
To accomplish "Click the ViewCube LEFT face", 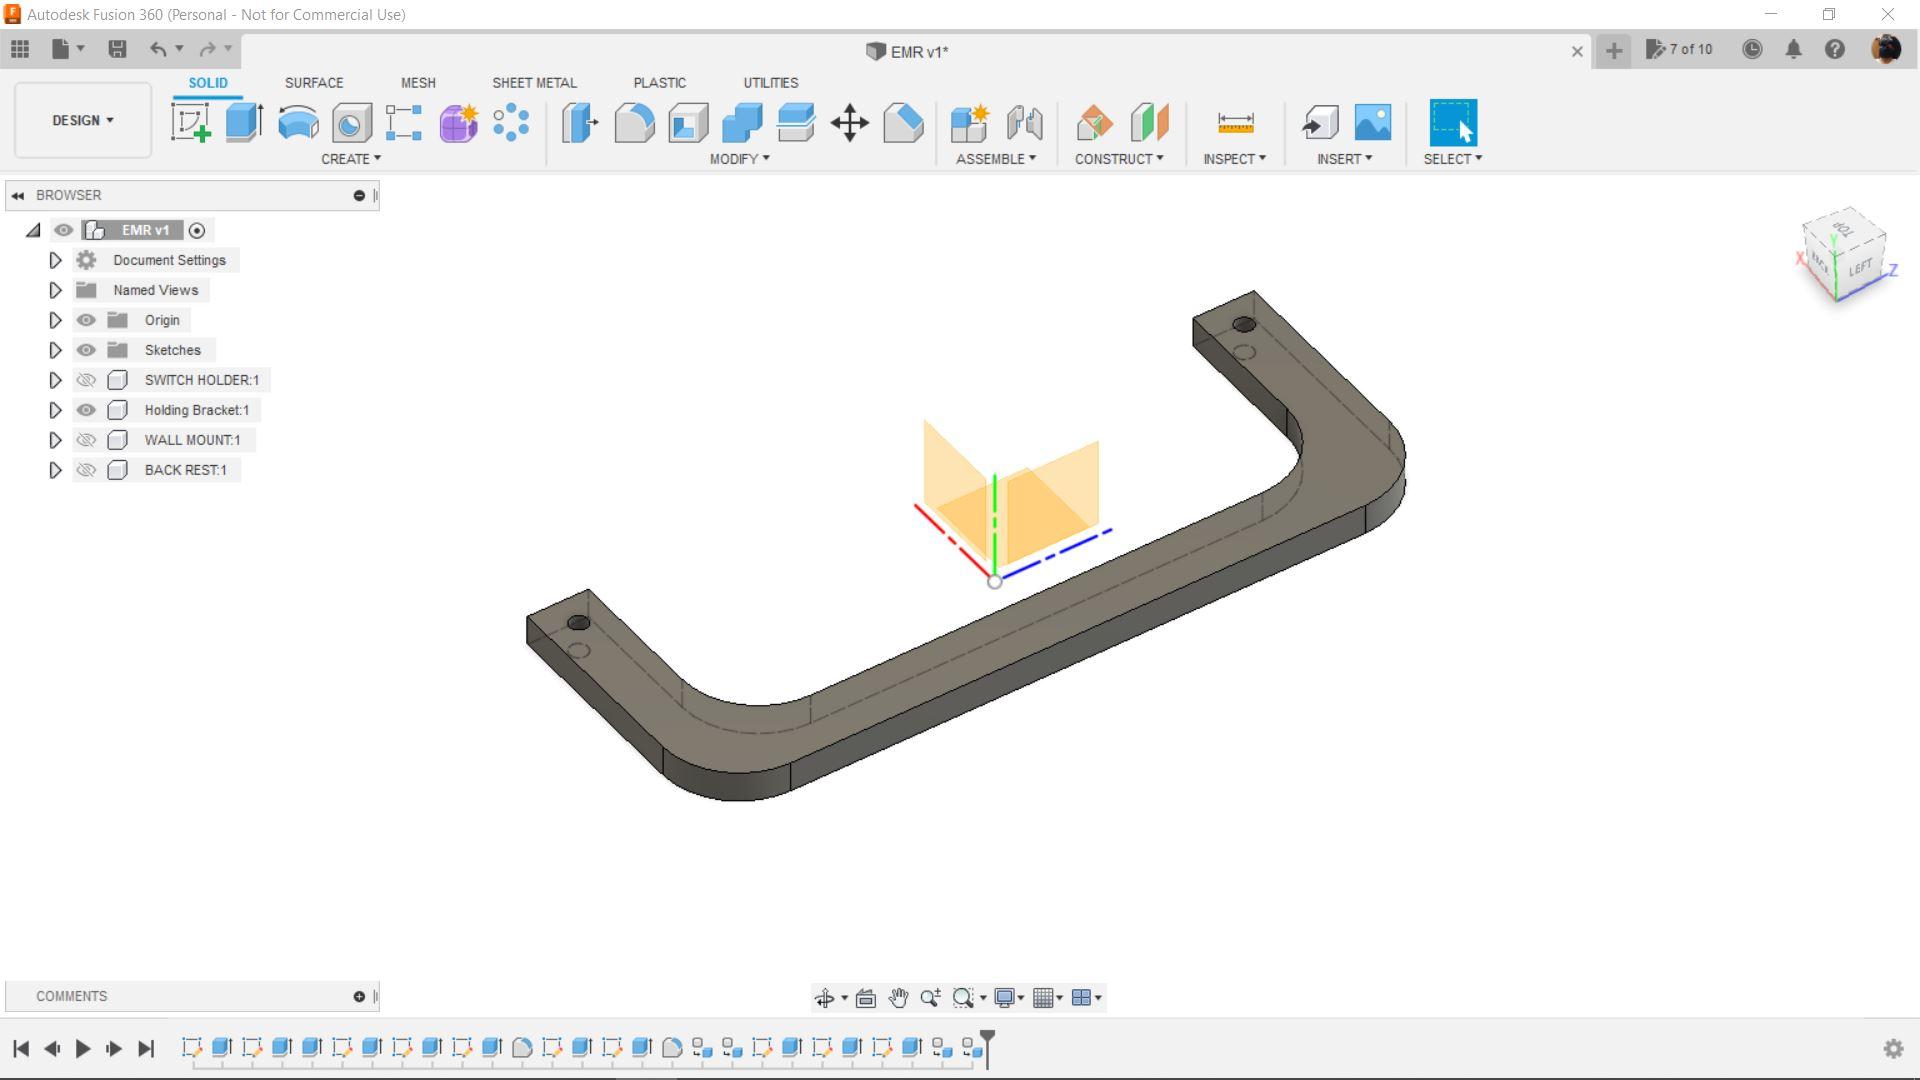I will pyautogui.click(x=1859, y=268).
